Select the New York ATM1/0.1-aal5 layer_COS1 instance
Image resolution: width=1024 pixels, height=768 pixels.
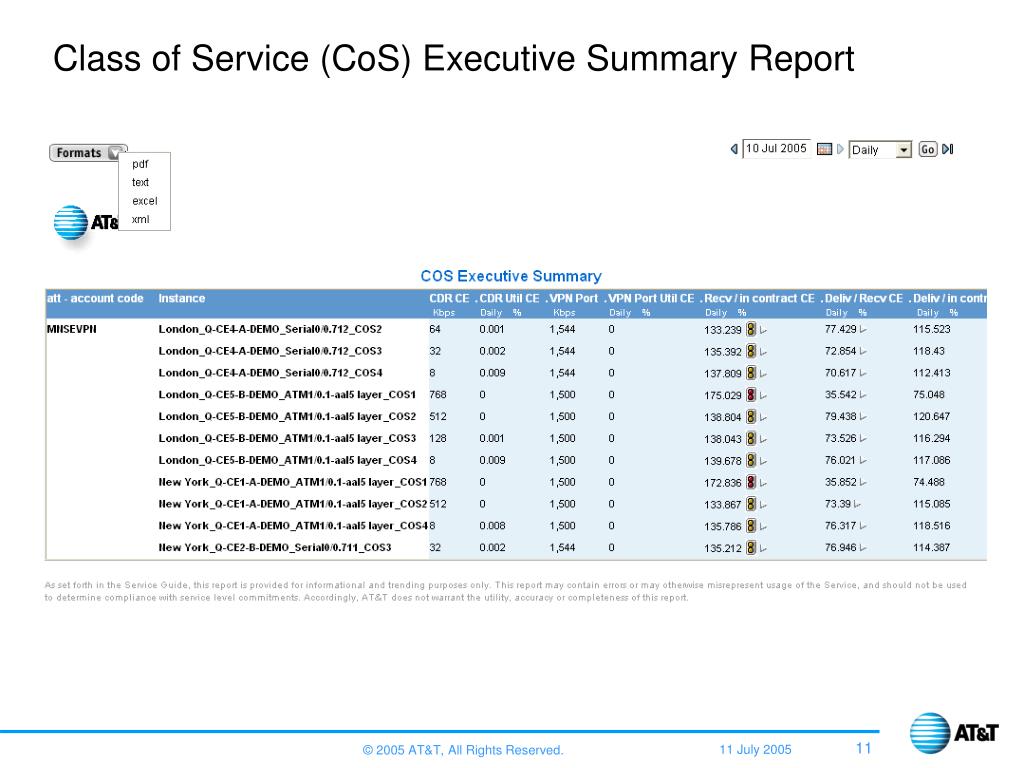293,482
